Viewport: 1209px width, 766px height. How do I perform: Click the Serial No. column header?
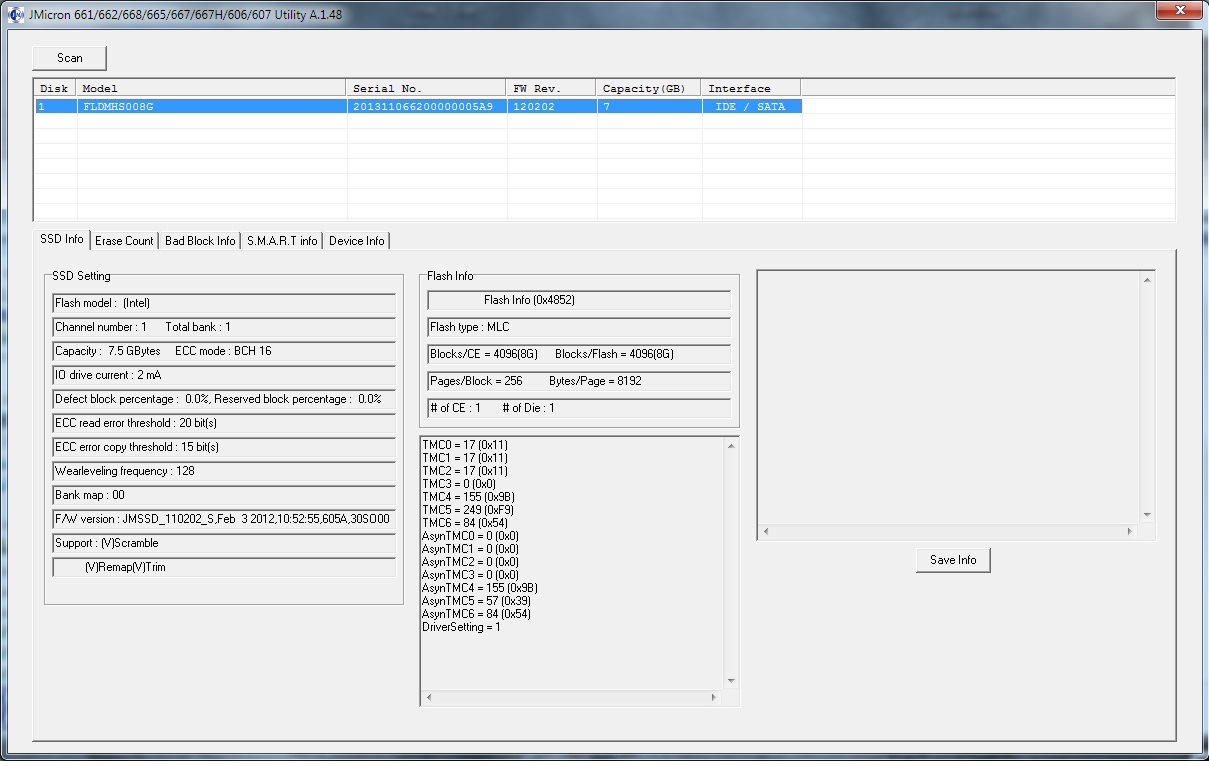click(x=426, y=88)
